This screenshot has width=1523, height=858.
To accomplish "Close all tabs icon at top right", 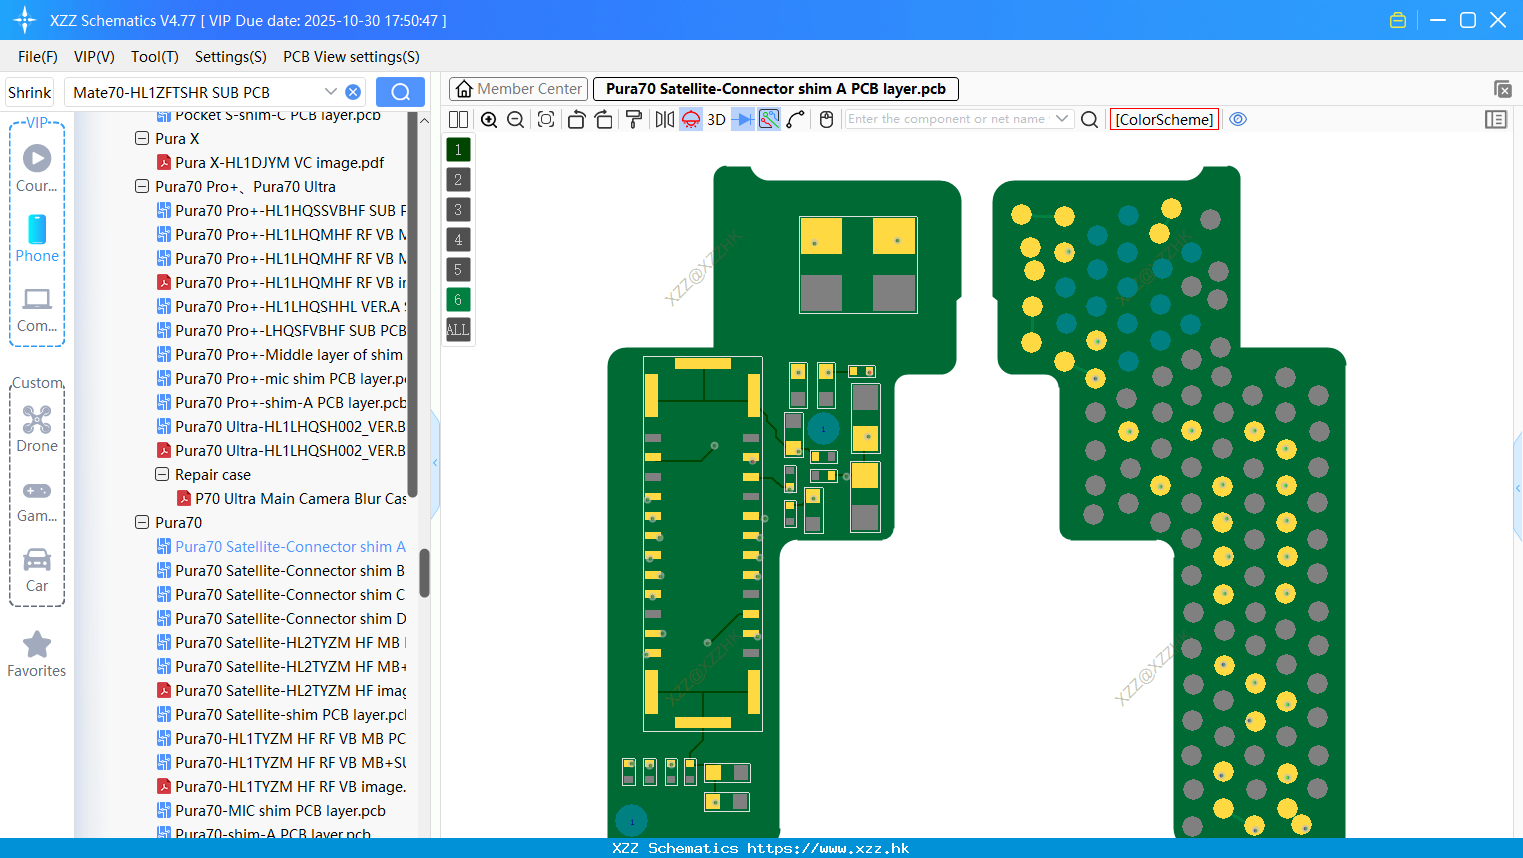I will [1502, 89].
